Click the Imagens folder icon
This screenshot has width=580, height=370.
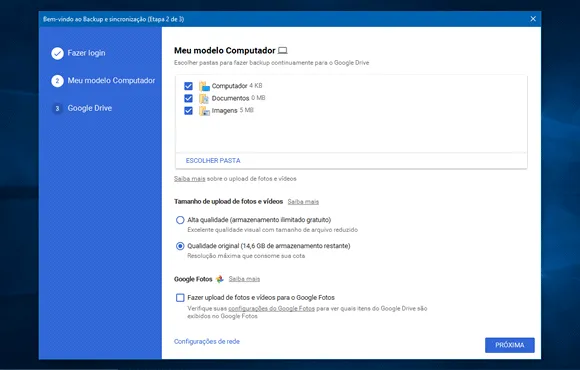point(204,111)
